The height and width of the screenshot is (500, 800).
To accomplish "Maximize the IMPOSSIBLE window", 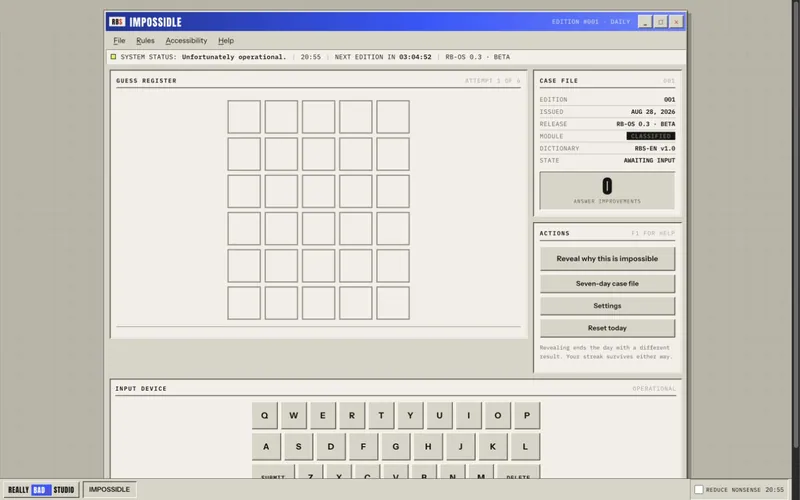I will tap(661, 22).
